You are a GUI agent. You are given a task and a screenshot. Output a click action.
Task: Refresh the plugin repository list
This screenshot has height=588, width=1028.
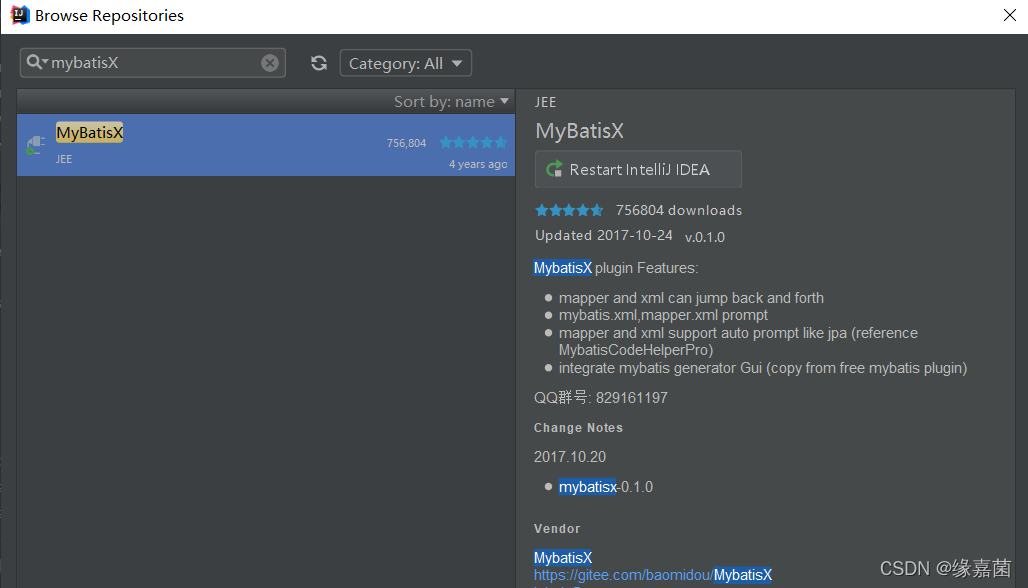click(x=319, y=63)
